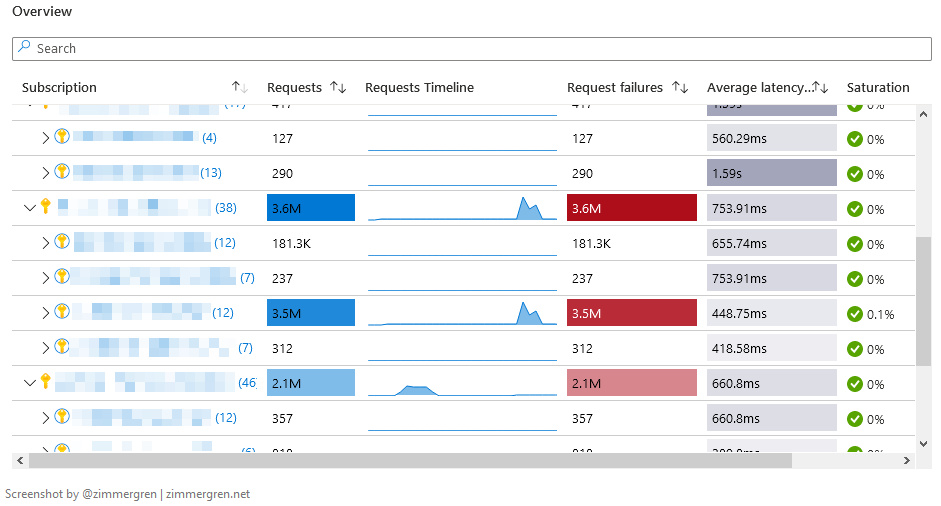The image size is (941, 506).
Task: Click green check icon beside 0.1% saturation
Action: point(855,314)
